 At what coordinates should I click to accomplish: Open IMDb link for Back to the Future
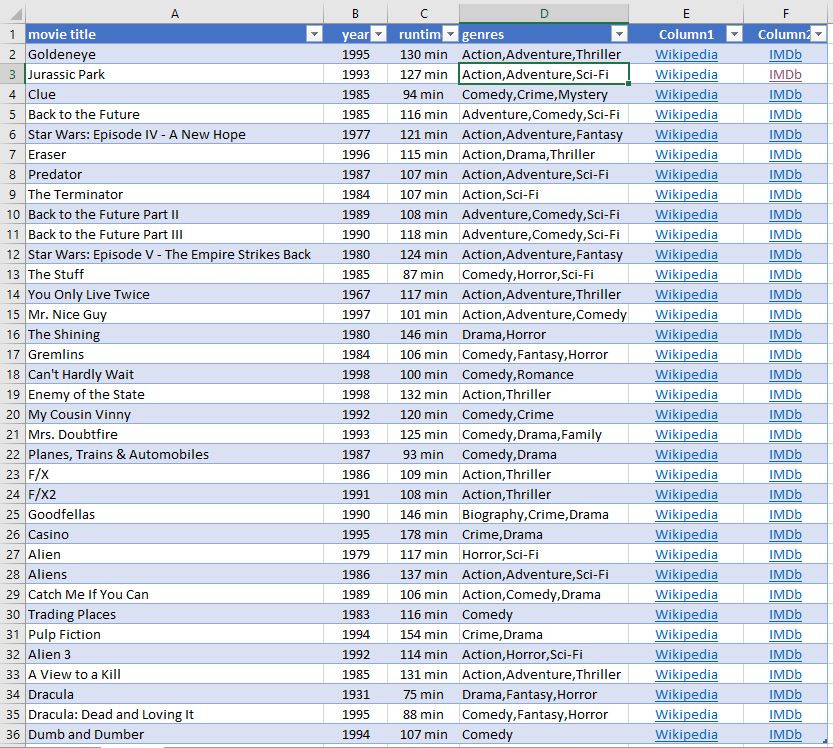[785, 115]
